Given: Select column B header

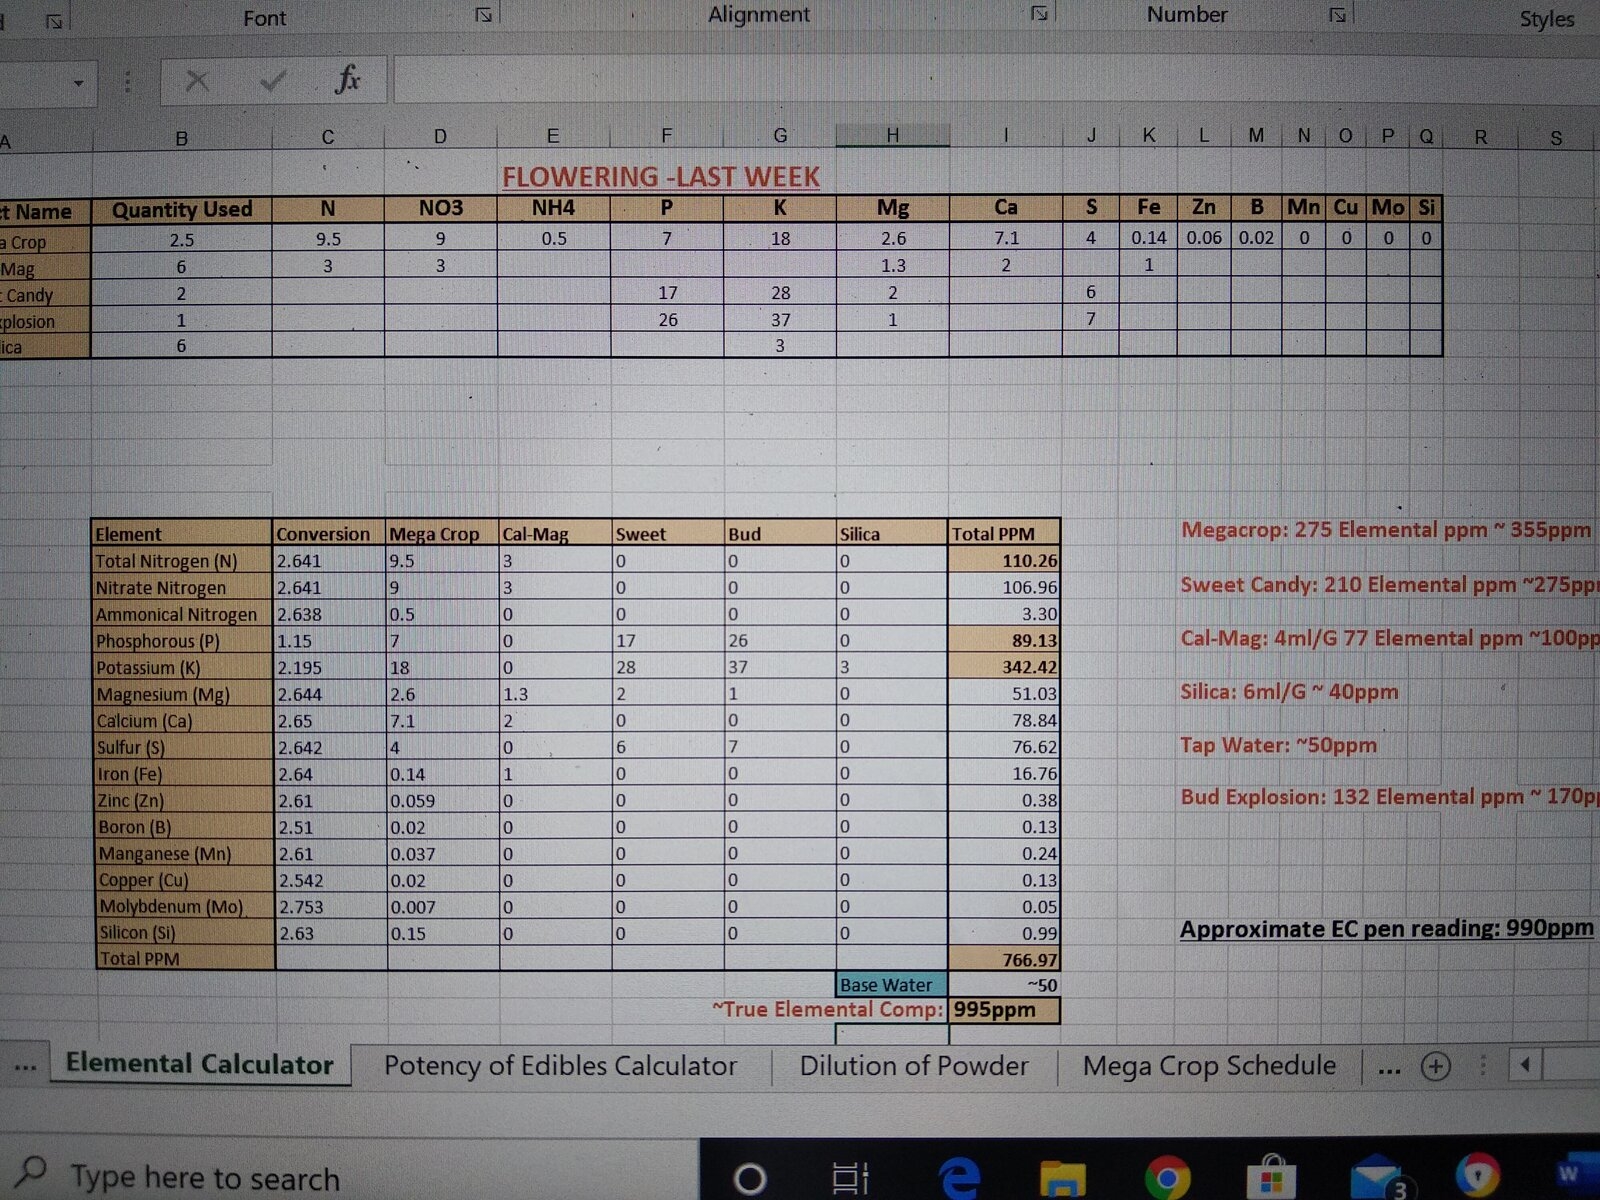Looking at the screenshot, I should pyautogui.click(x=181, y=138).
